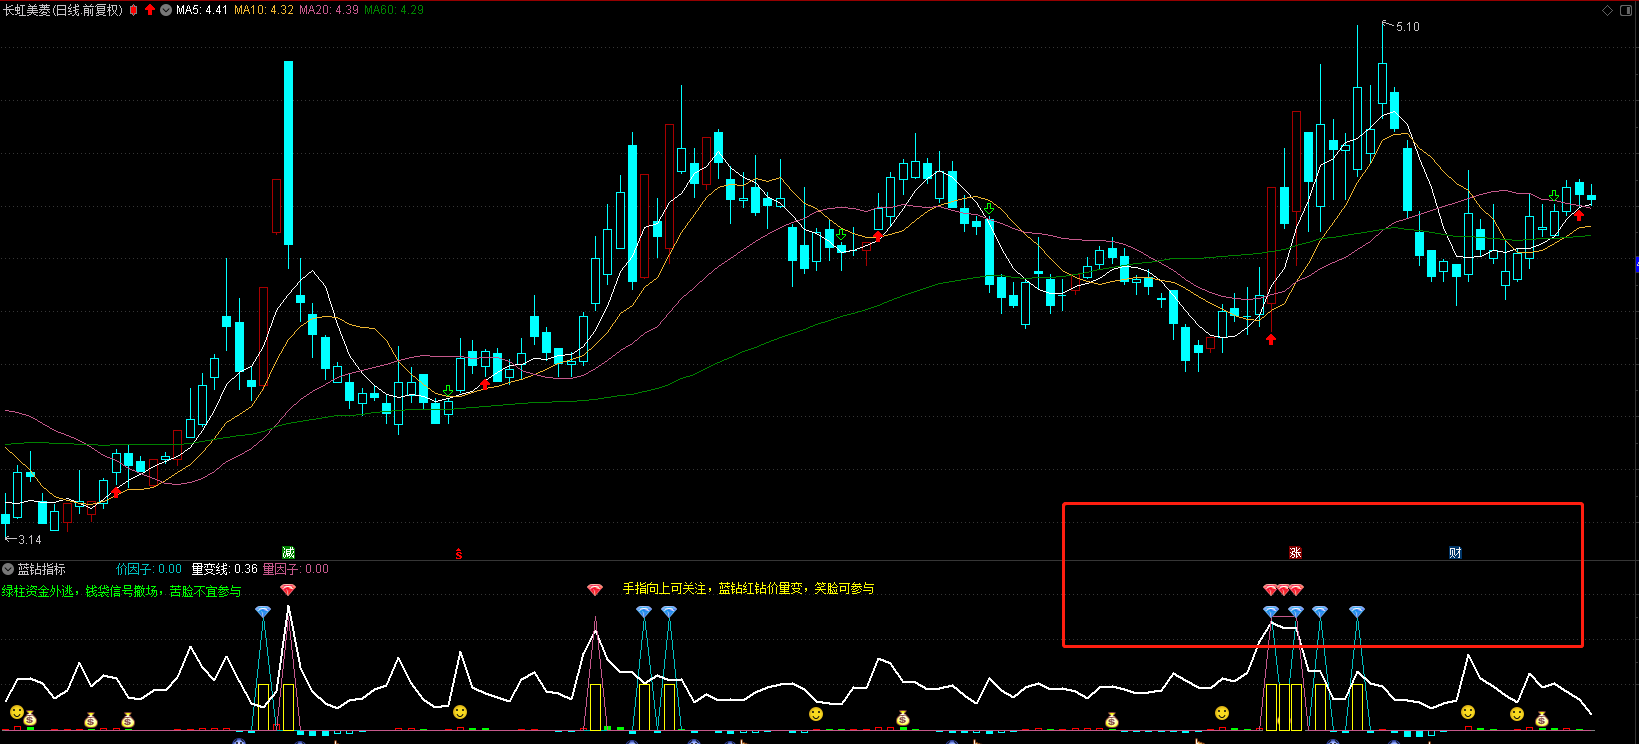Image resolution: width=1639 pixels, height=744 pixels.
Task: Click the red up arrow below the candles left of the 5.10 peak
Action: [x=1271, y=340]
